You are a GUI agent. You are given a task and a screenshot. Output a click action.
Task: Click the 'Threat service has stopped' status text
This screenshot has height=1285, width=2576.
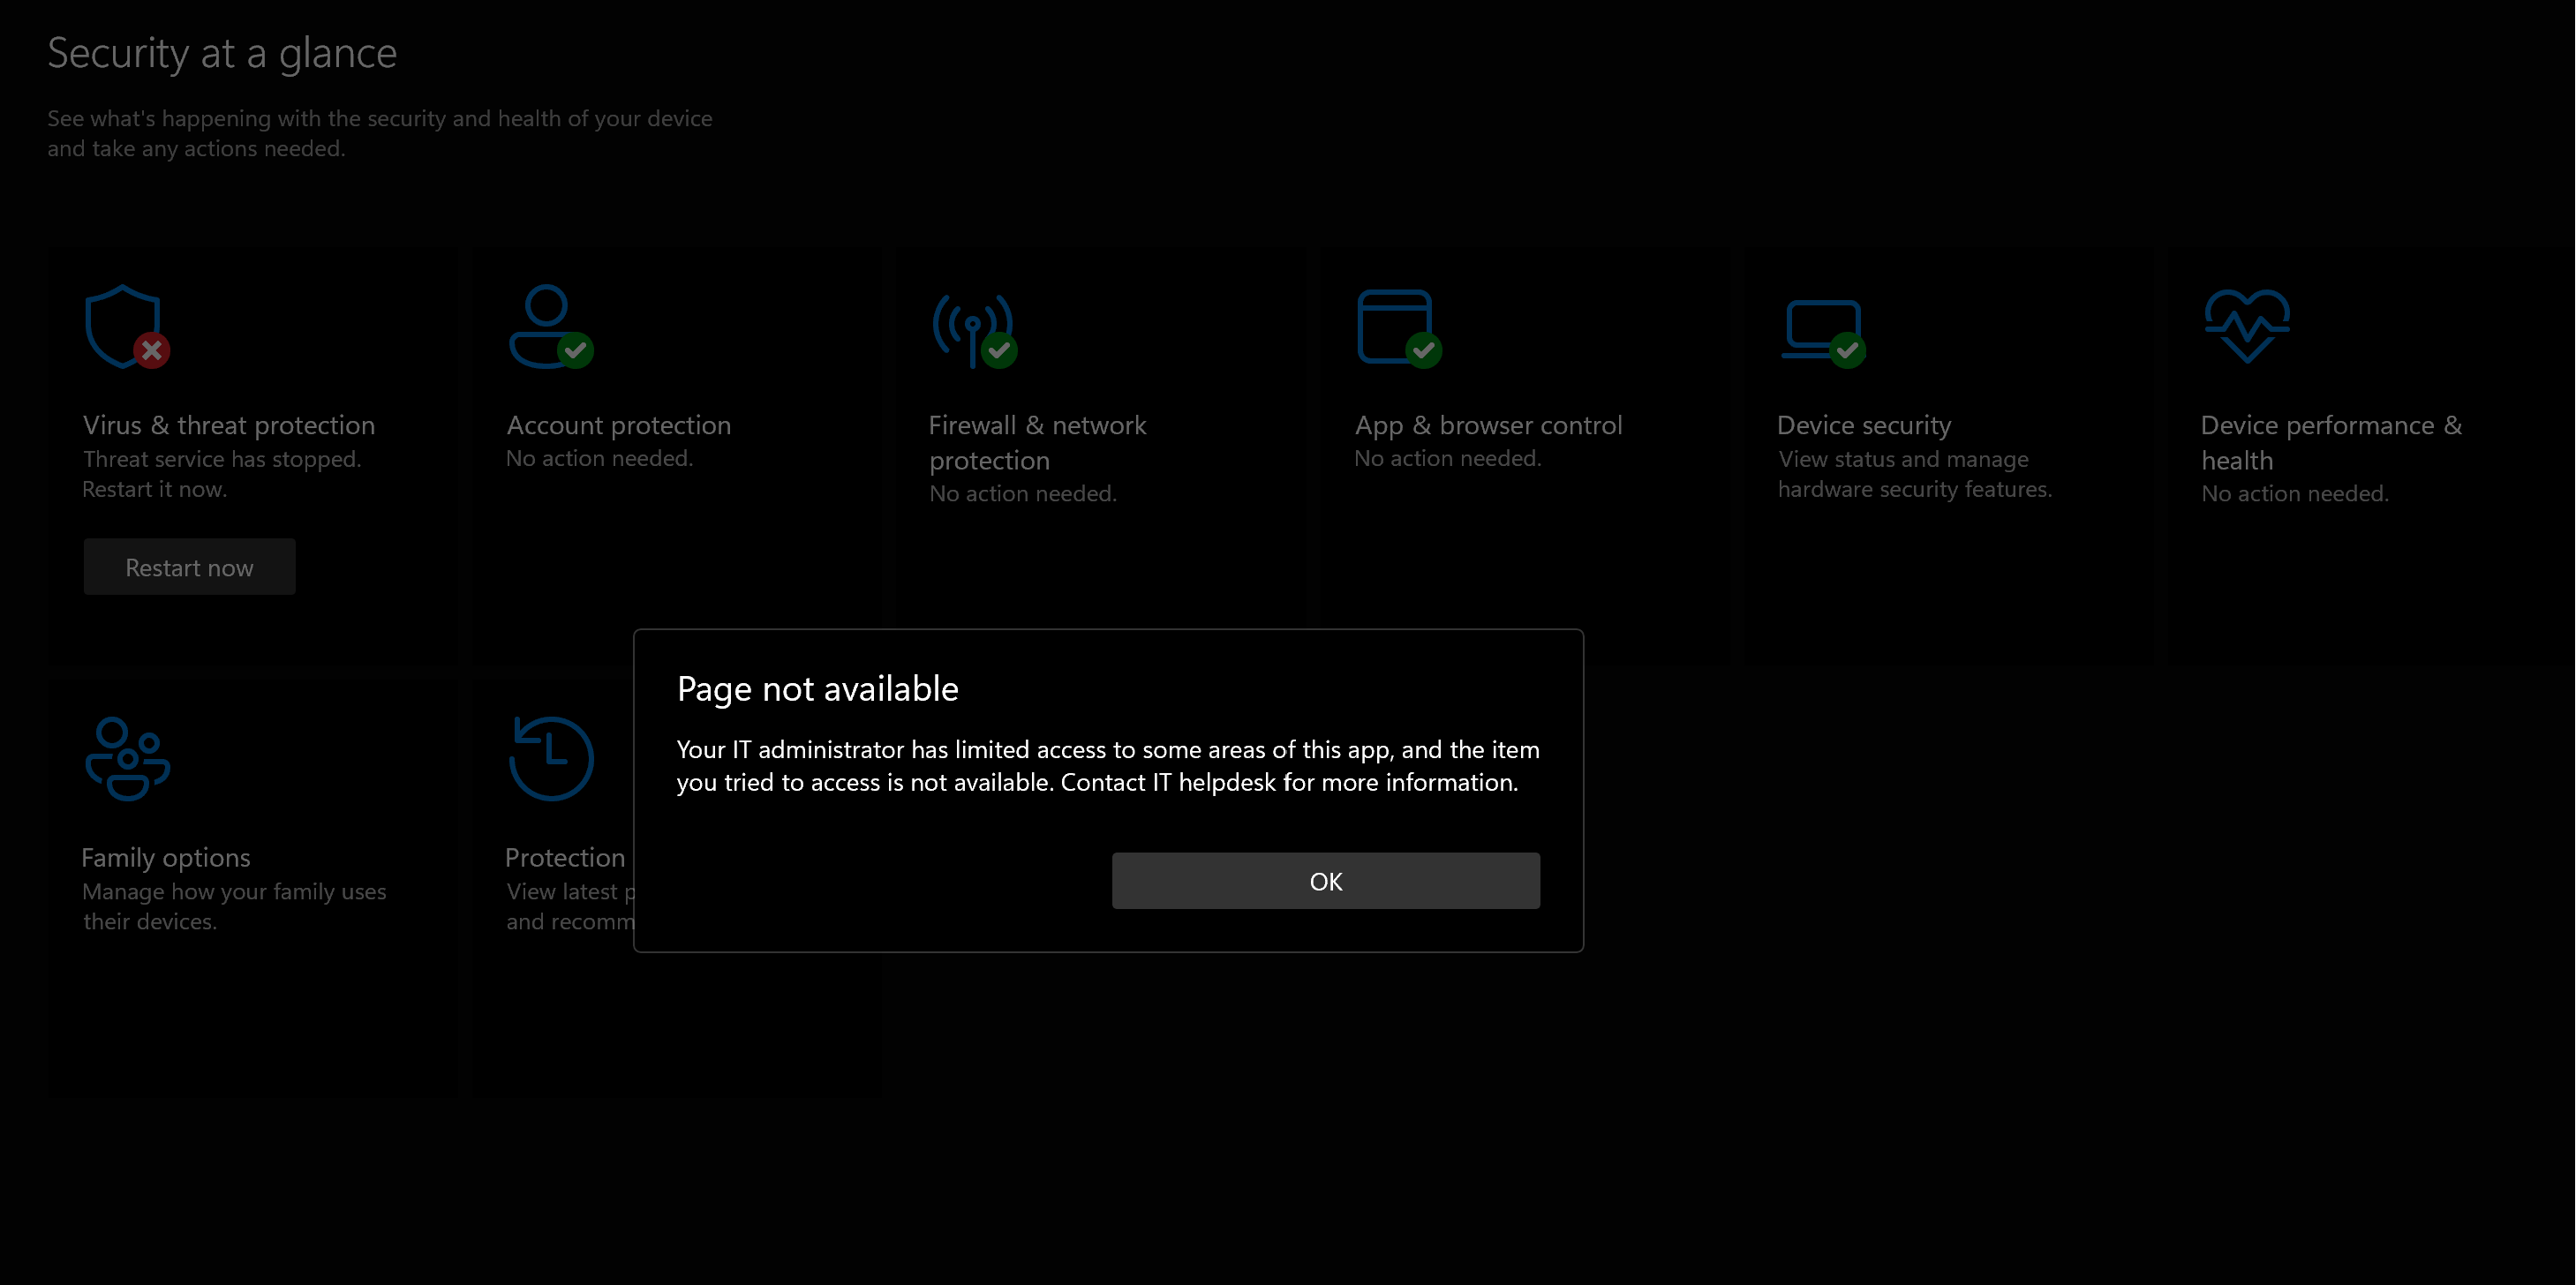pos(222,474)
